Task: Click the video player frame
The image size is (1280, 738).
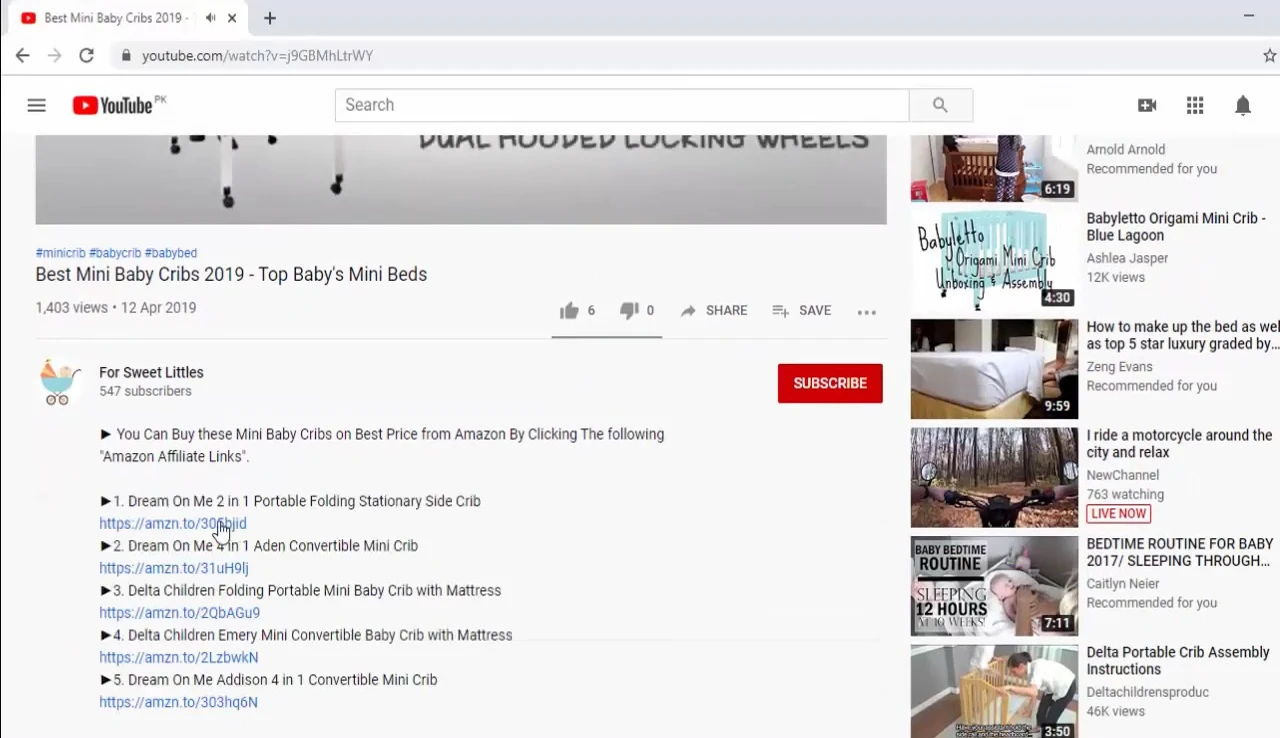Action: [461, 180]
